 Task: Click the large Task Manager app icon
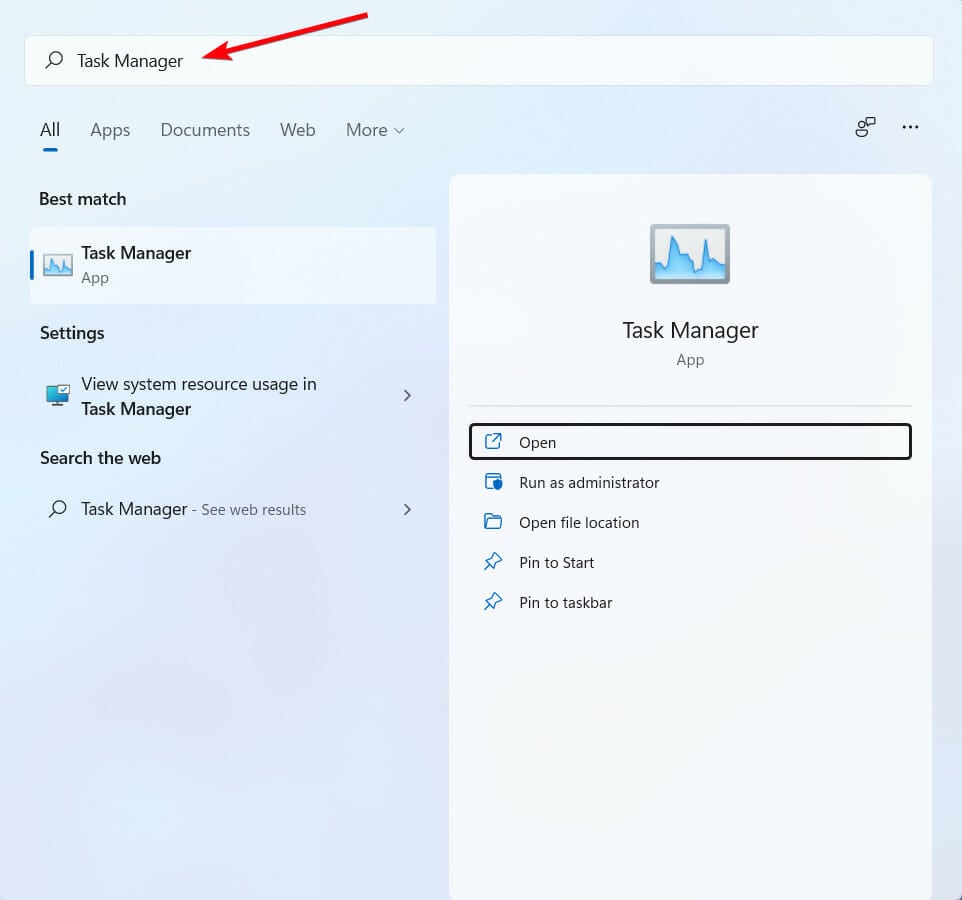690,253
